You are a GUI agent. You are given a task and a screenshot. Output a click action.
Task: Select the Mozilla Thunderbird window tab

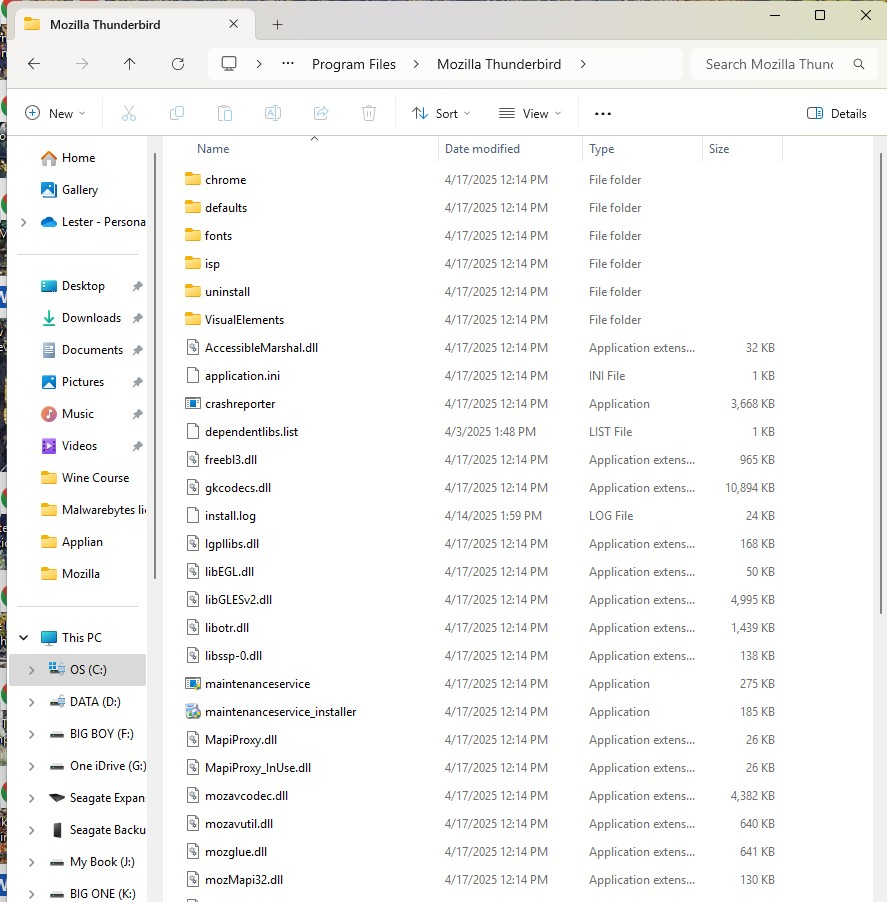(x=135, y=24)
